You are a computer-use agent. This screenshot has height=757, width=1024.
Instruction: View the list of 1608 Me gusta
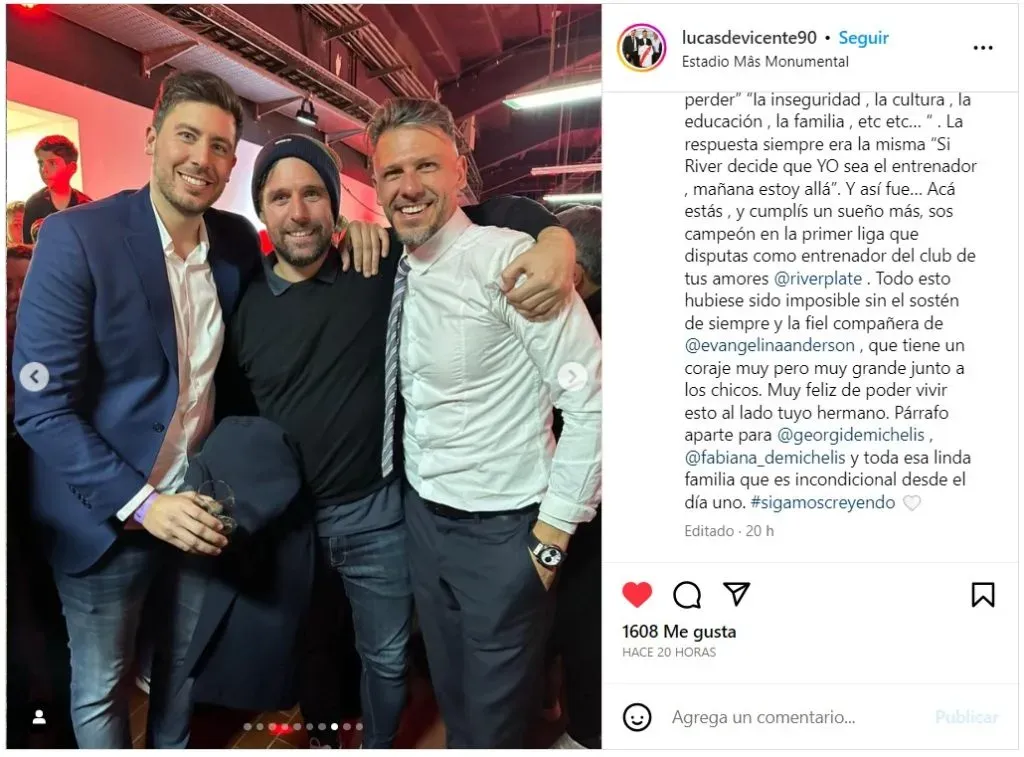coord(679,632)
